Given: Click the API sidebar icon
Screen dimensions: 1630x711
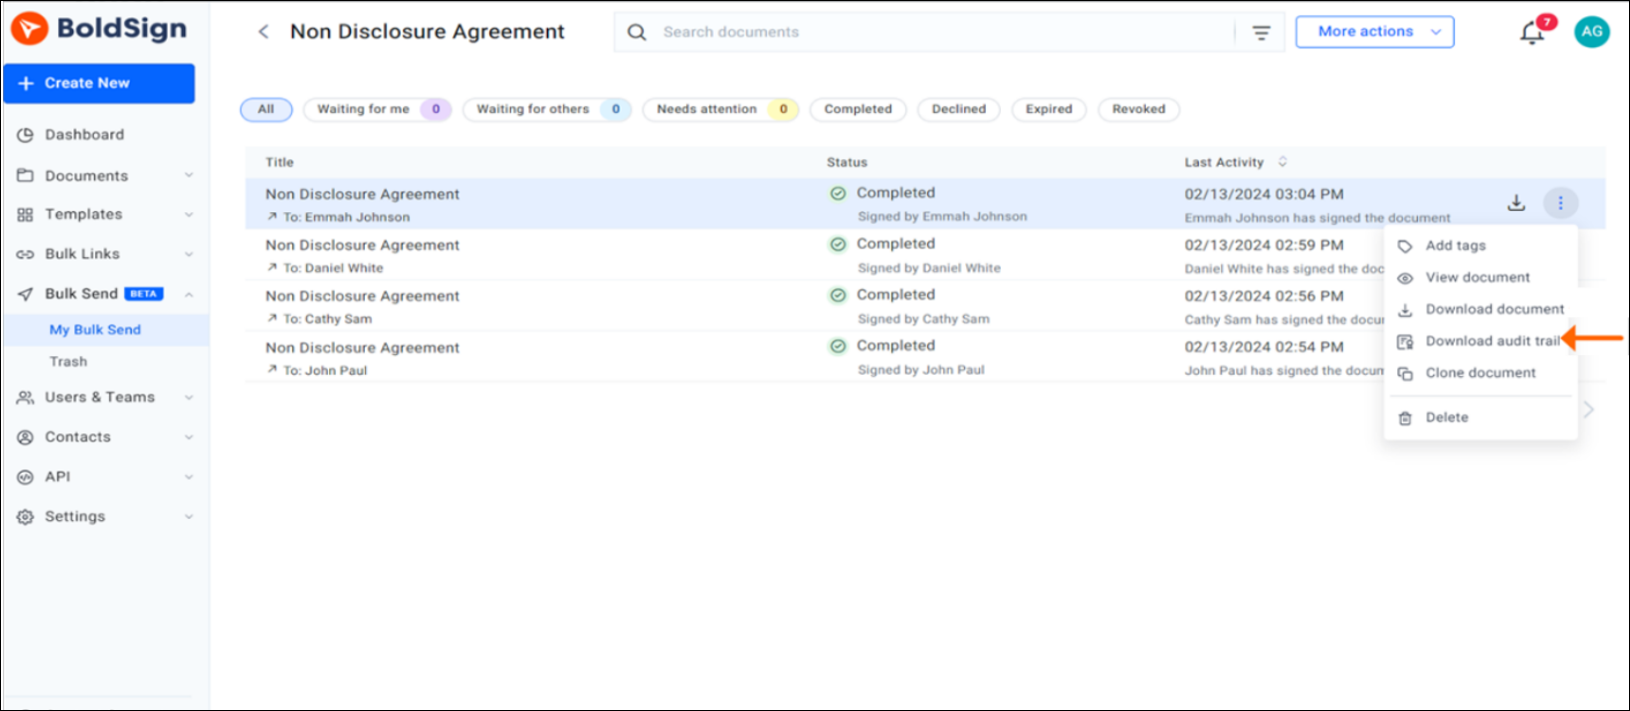Looking at the screenshot, I should [x=25, y=477].
